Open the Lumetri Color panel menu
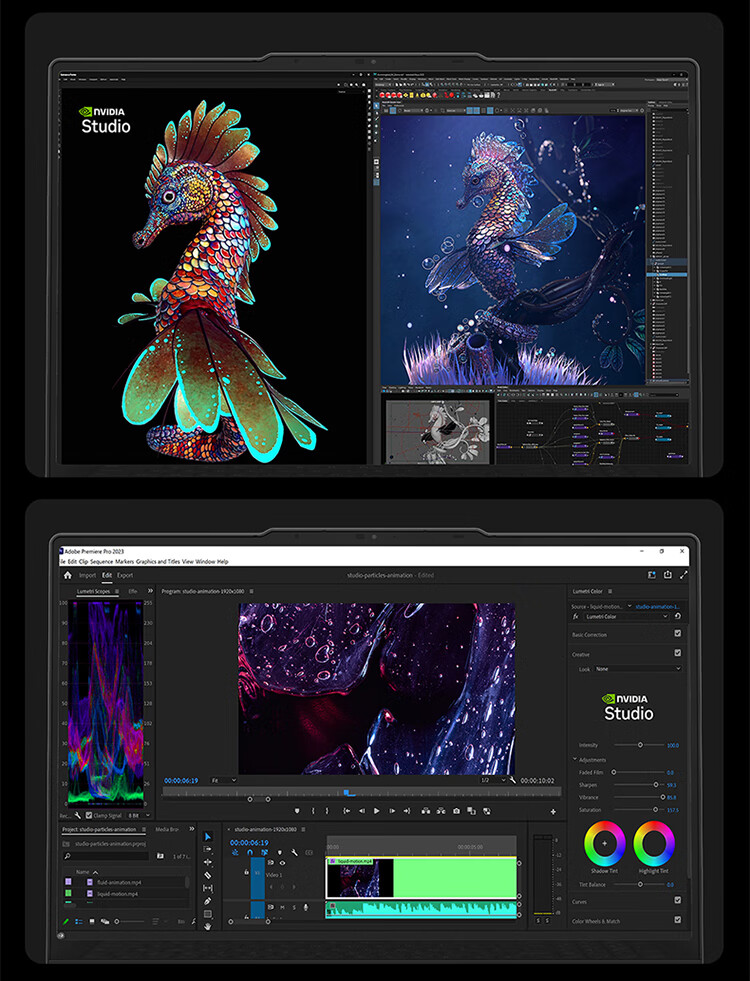This screenshot has width=750, height=981. pos(610,591)
